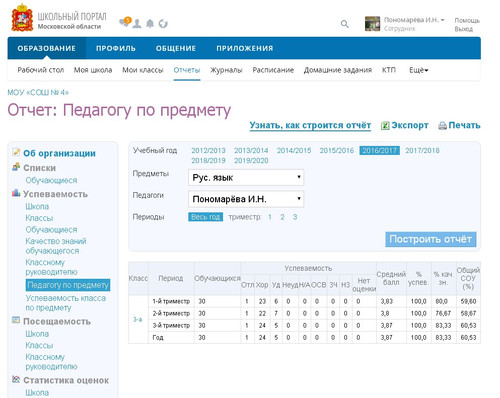The image size is (500, 398).
Task: Click the Списки section icon
Action: click(x=16, y=167)
